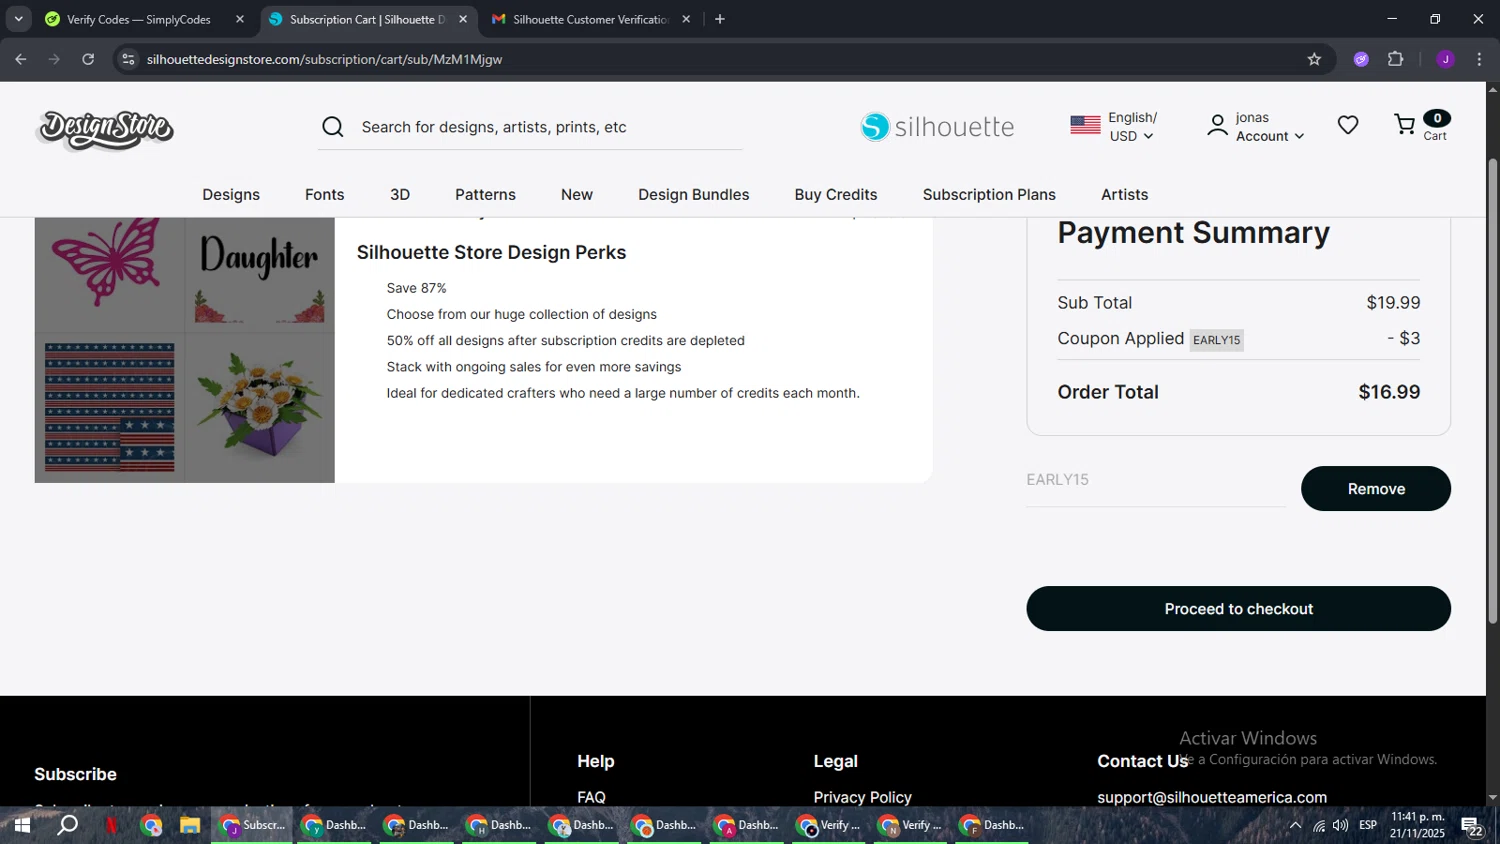1500x844 pixels.
Task: Open the 3D menu
Action: pyautogui.click(x=400, y=194)
